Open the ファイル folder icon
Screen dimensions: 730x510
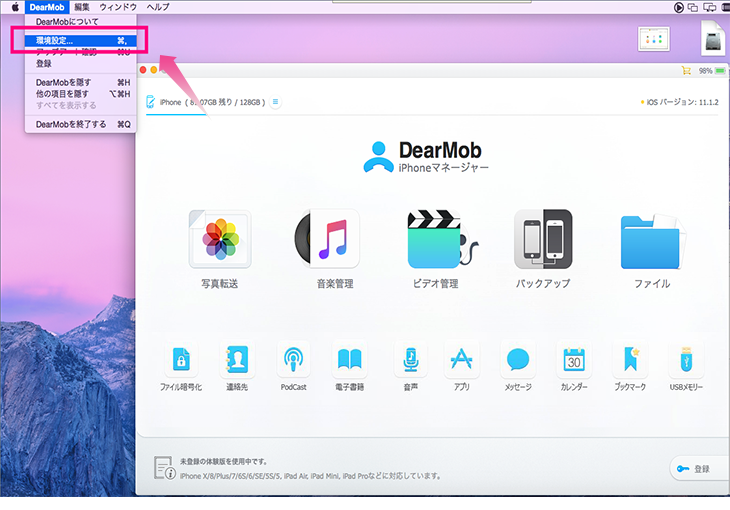point(653,241)
